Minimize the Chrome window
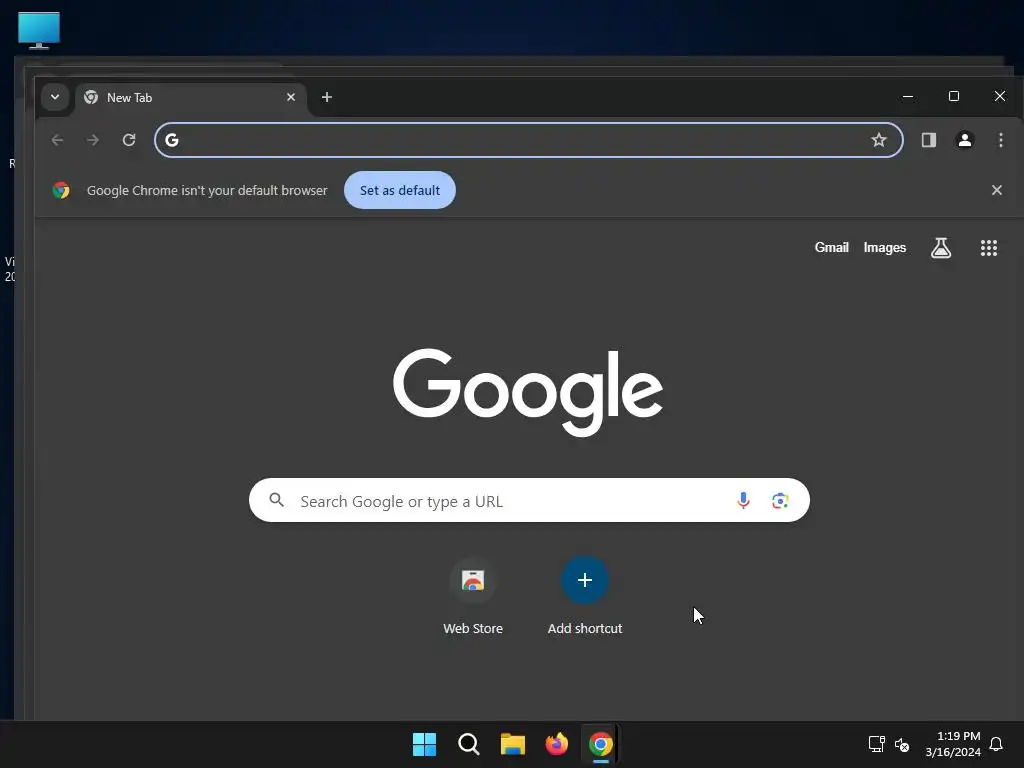 (x=908, y=96)
